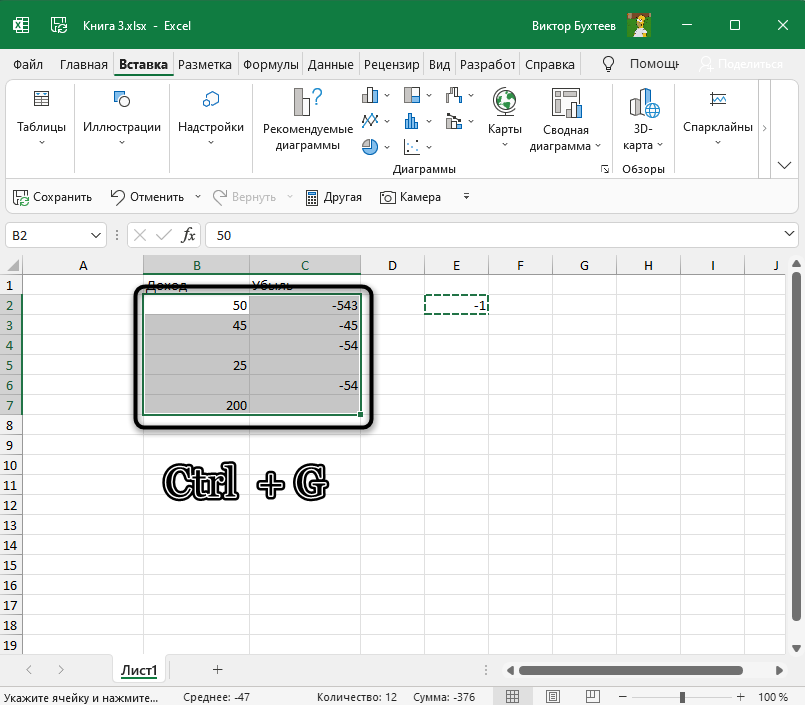805x705 pixels.
Task: Collapse the ribbon with the chevron arrow
Action: pos(784,164)
